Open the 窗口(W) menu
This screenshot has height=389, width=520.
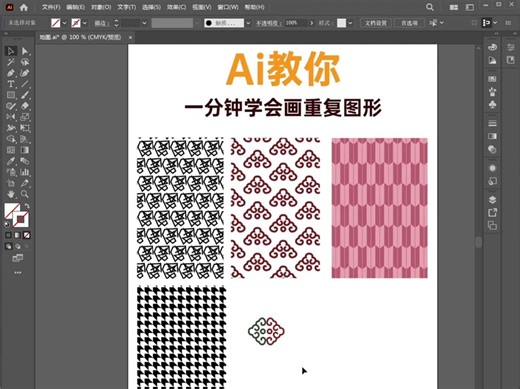pyautogui.click(x=228, y=7)
